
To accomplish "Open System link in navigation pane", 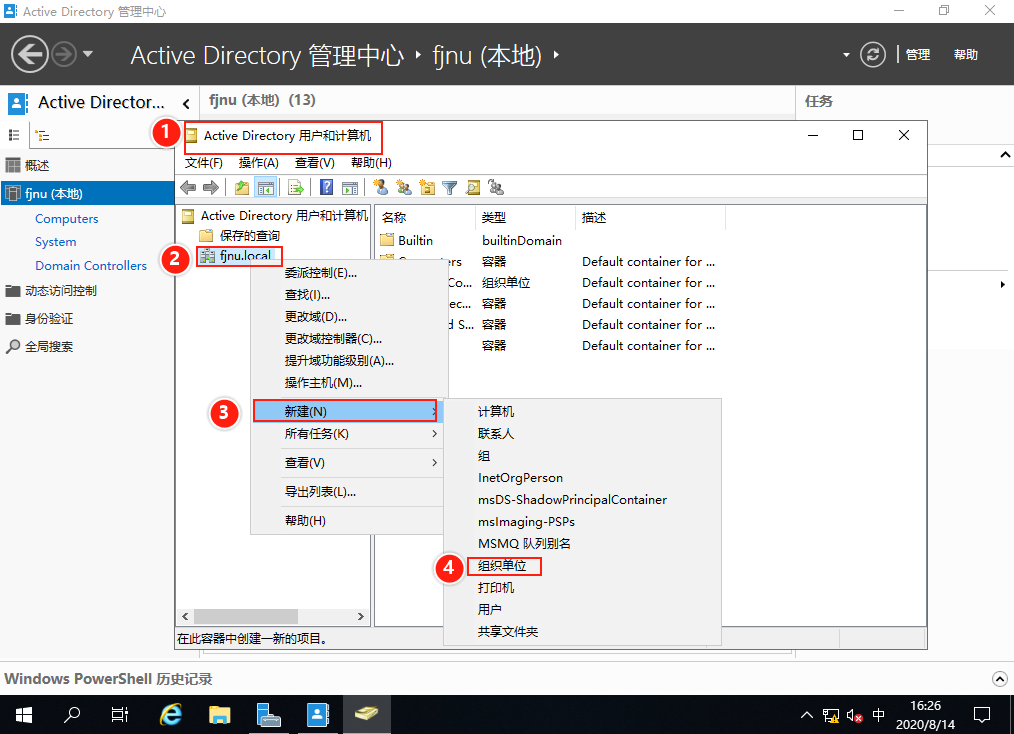I will (56, 242).
